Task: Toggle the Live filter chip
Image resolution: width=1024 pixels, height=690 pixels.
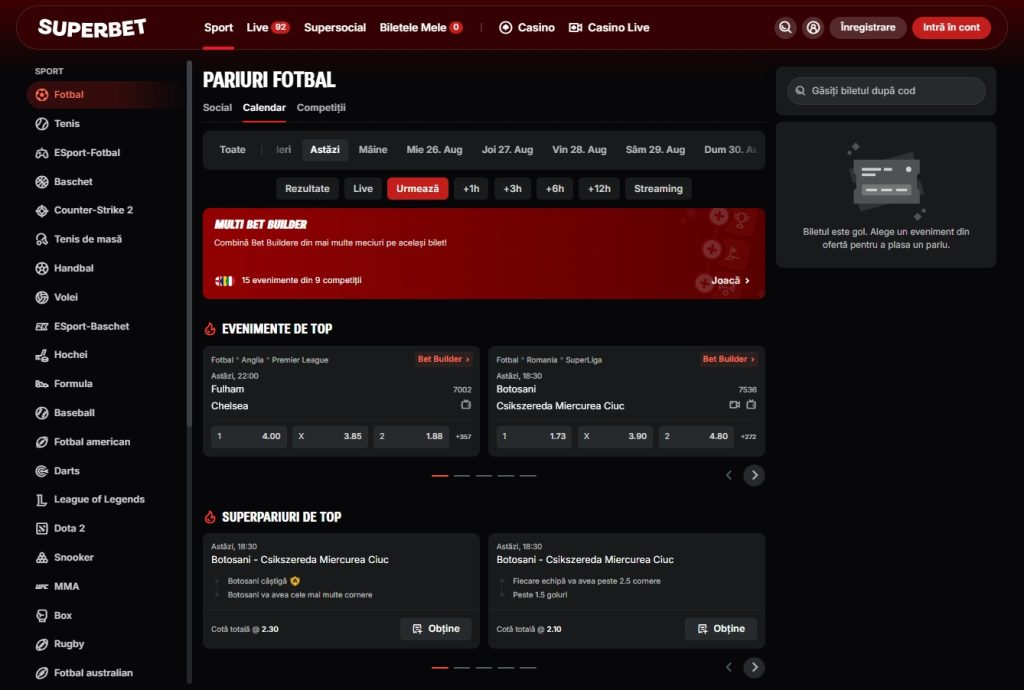Action: point(363,189)
